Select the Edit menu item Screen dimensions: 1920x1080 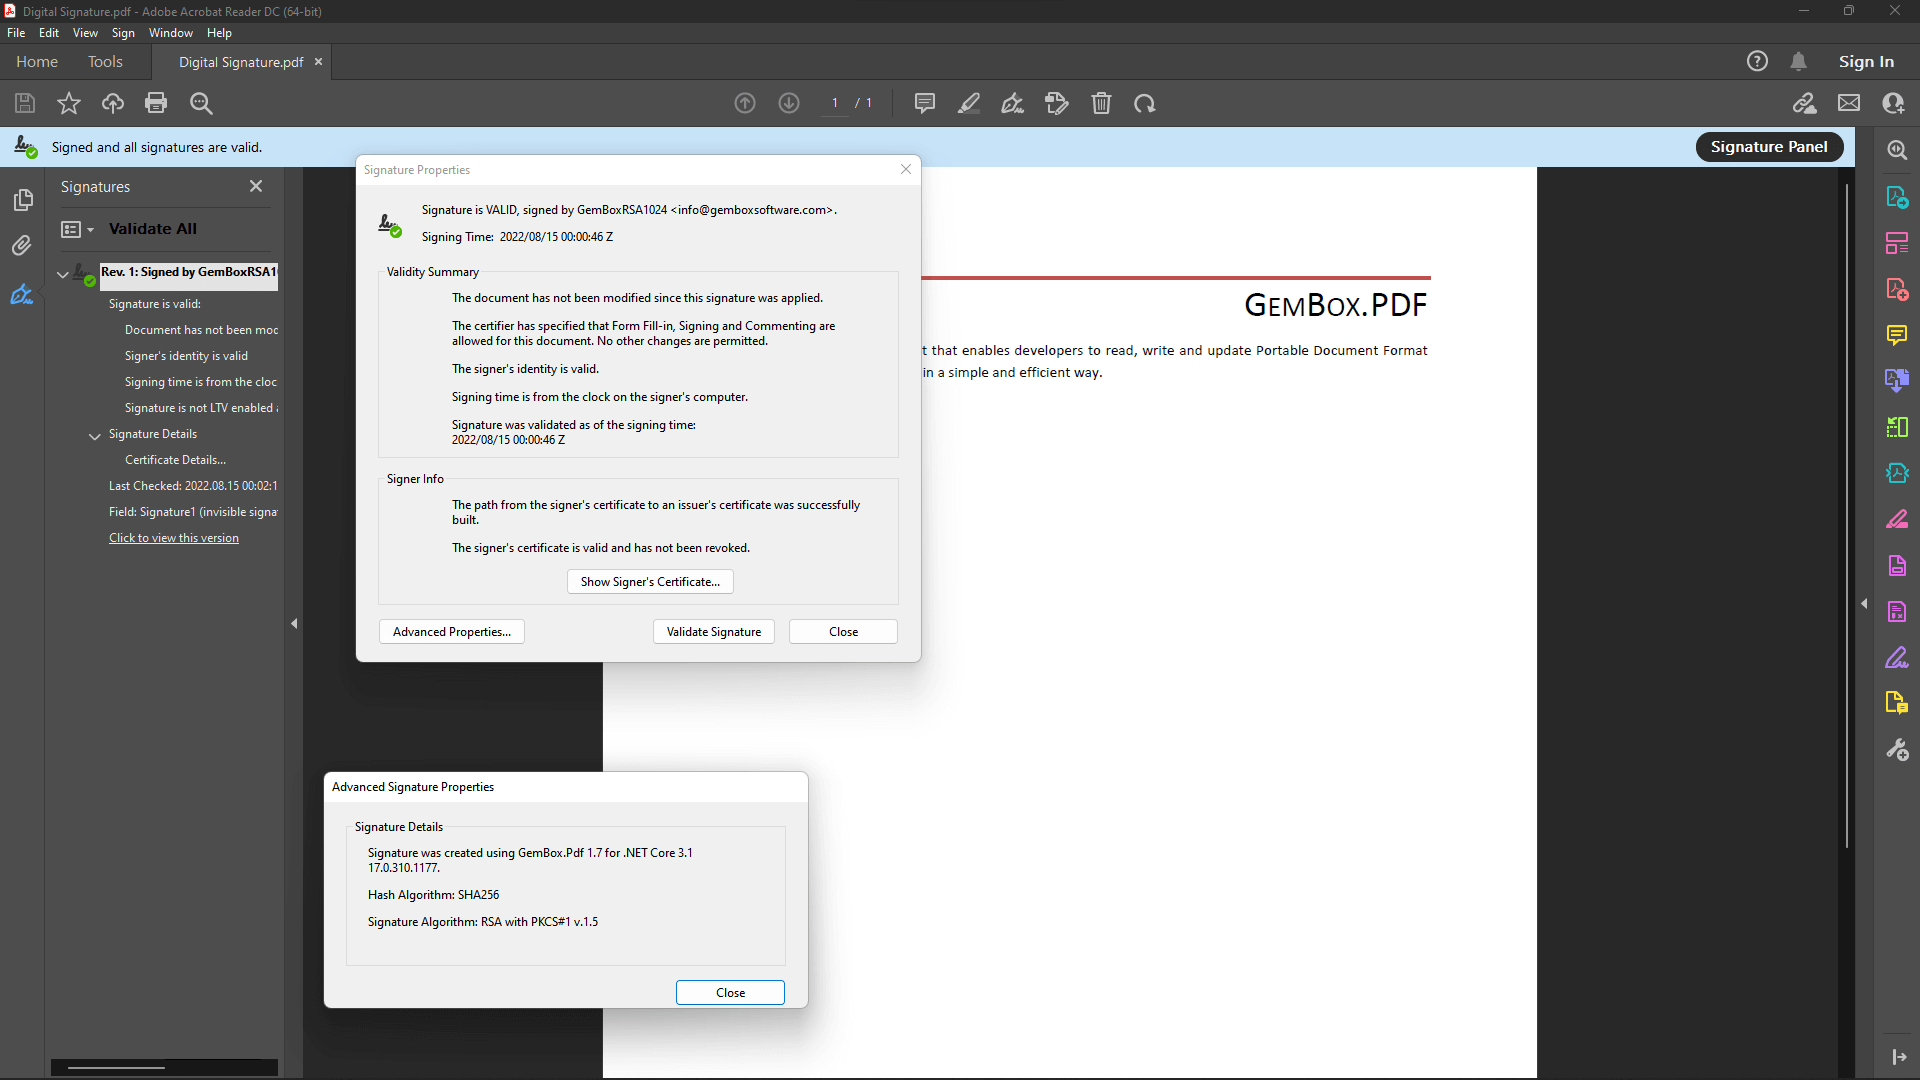[47, 32]
